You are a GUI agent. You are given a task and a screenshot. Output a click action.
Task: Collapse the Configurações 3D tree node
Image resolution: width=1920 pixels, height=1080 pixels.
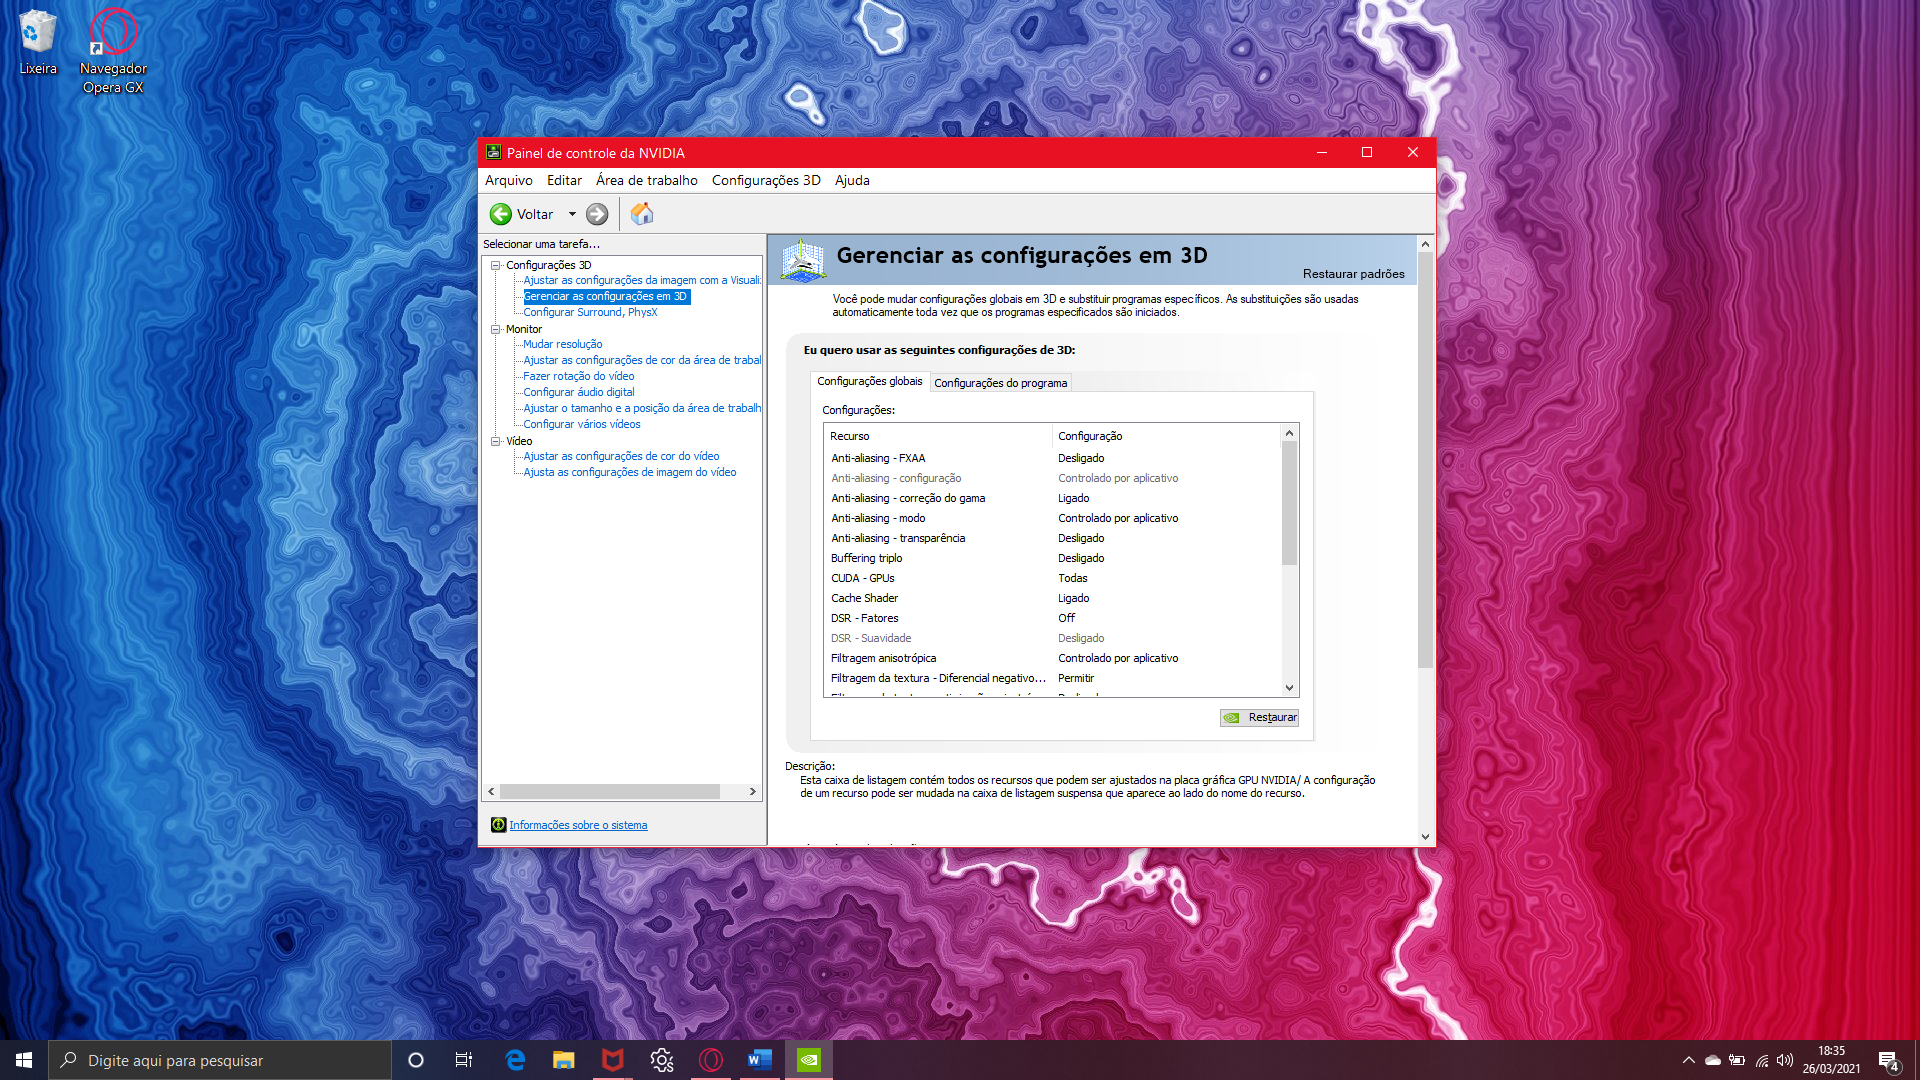[495, 265]
